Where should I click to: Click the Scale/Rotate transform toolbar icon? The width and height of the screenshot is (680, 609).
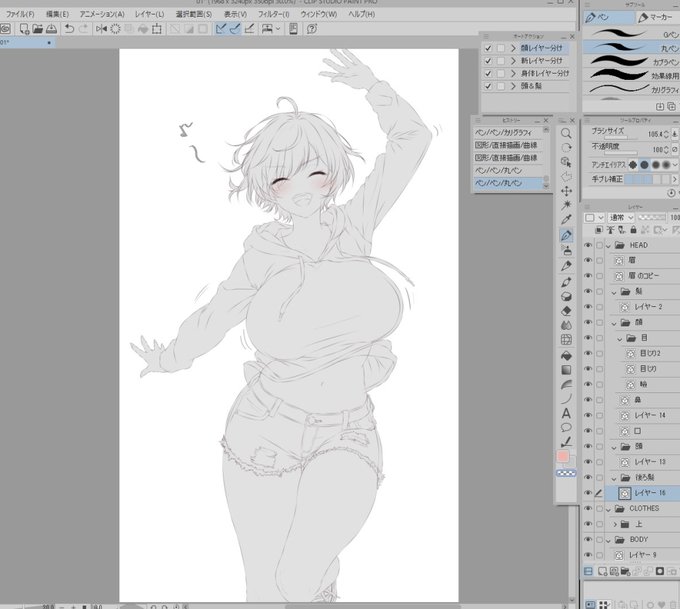pyautogui.click(x=157, y=29)
